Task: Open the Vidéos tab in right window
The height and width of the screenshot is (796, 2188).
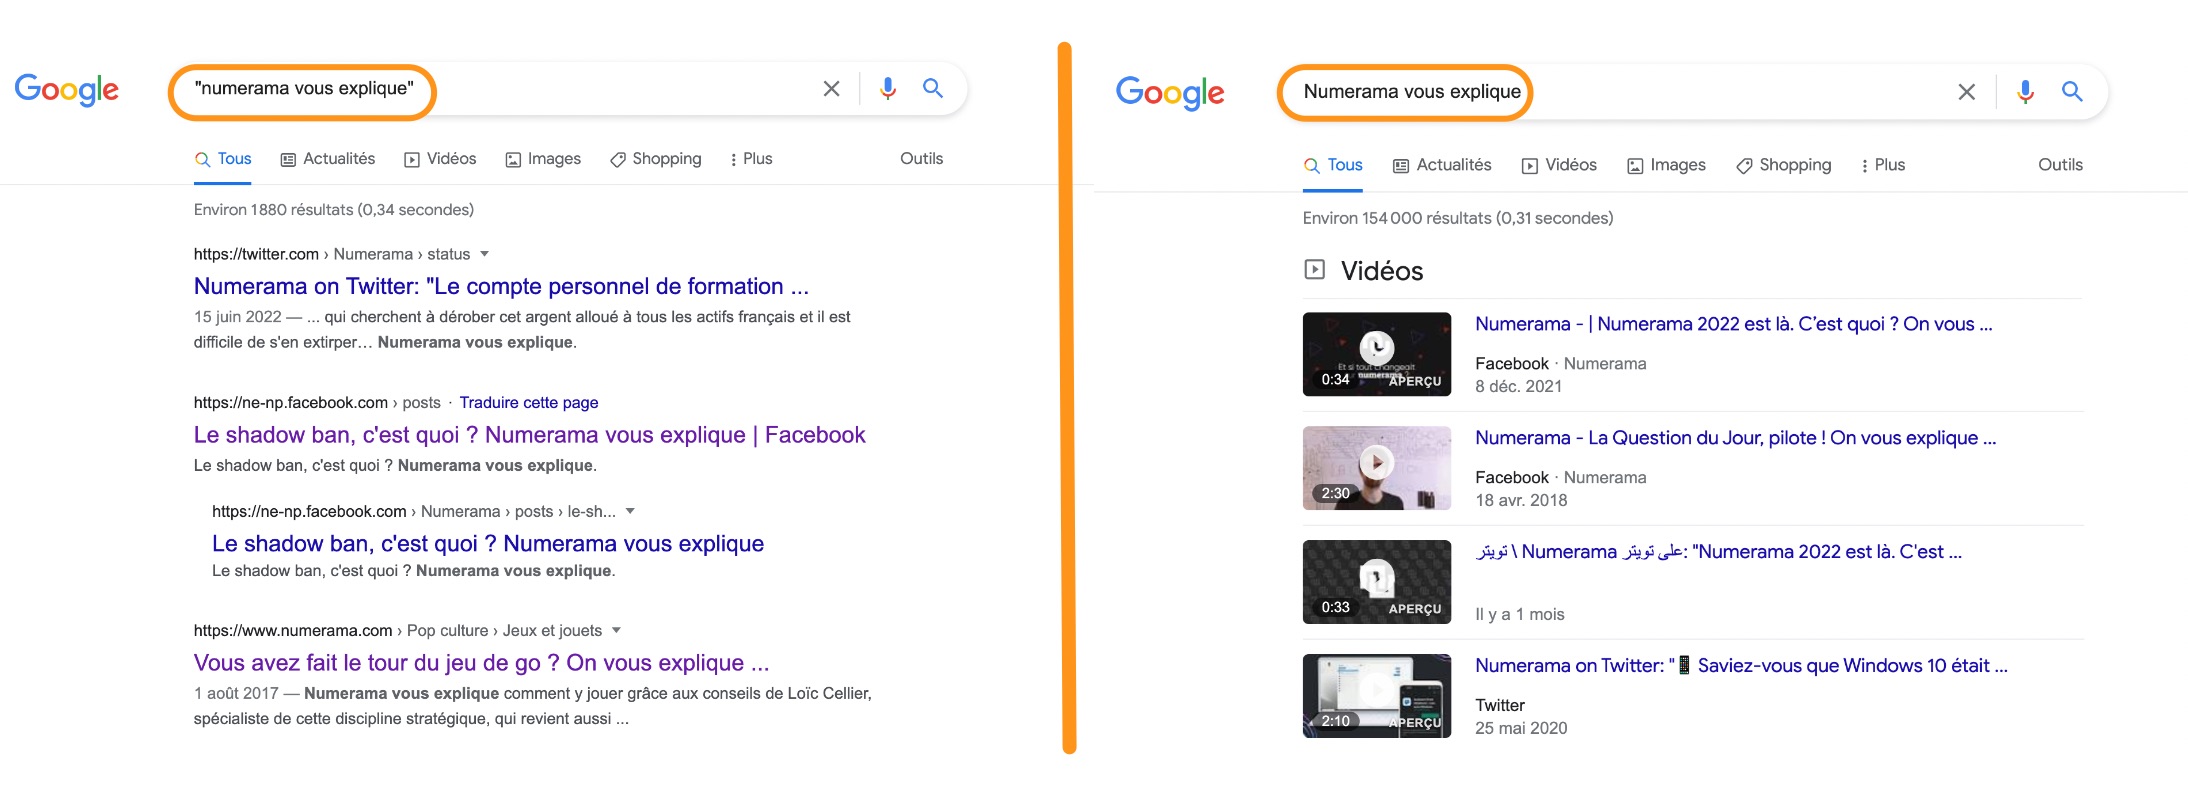Action: pos(1559,165)
